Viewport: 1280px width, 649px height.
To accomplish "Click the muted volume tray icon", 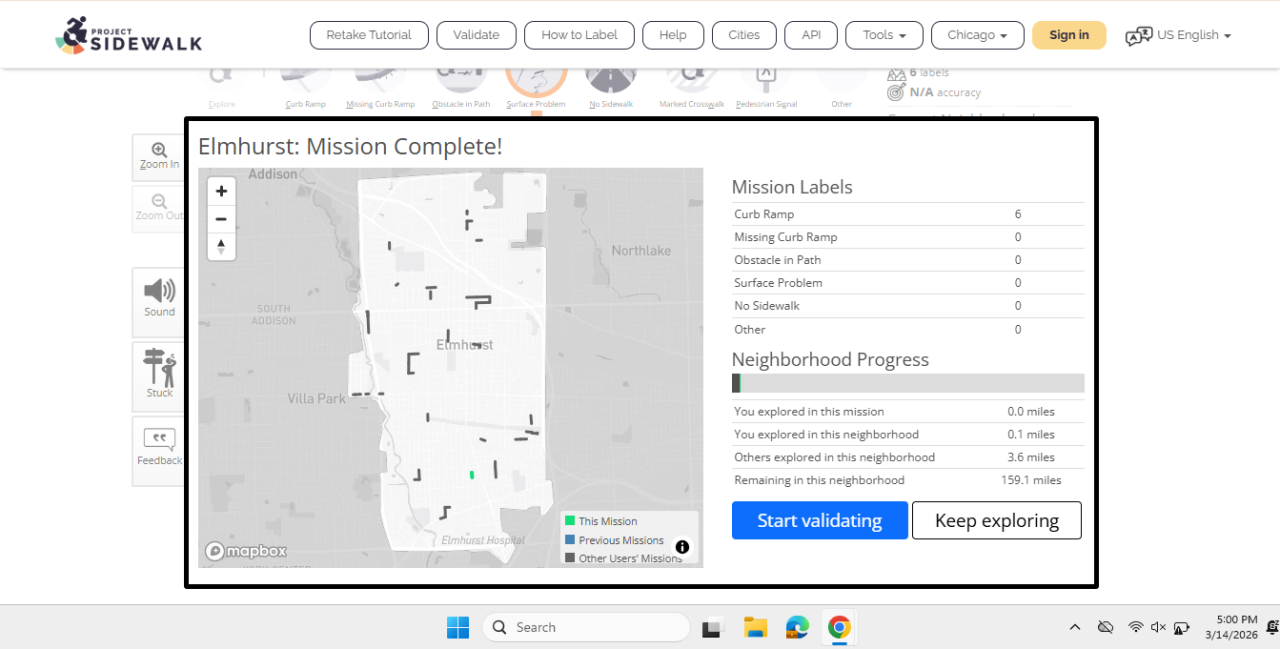I will [1158, 627].
